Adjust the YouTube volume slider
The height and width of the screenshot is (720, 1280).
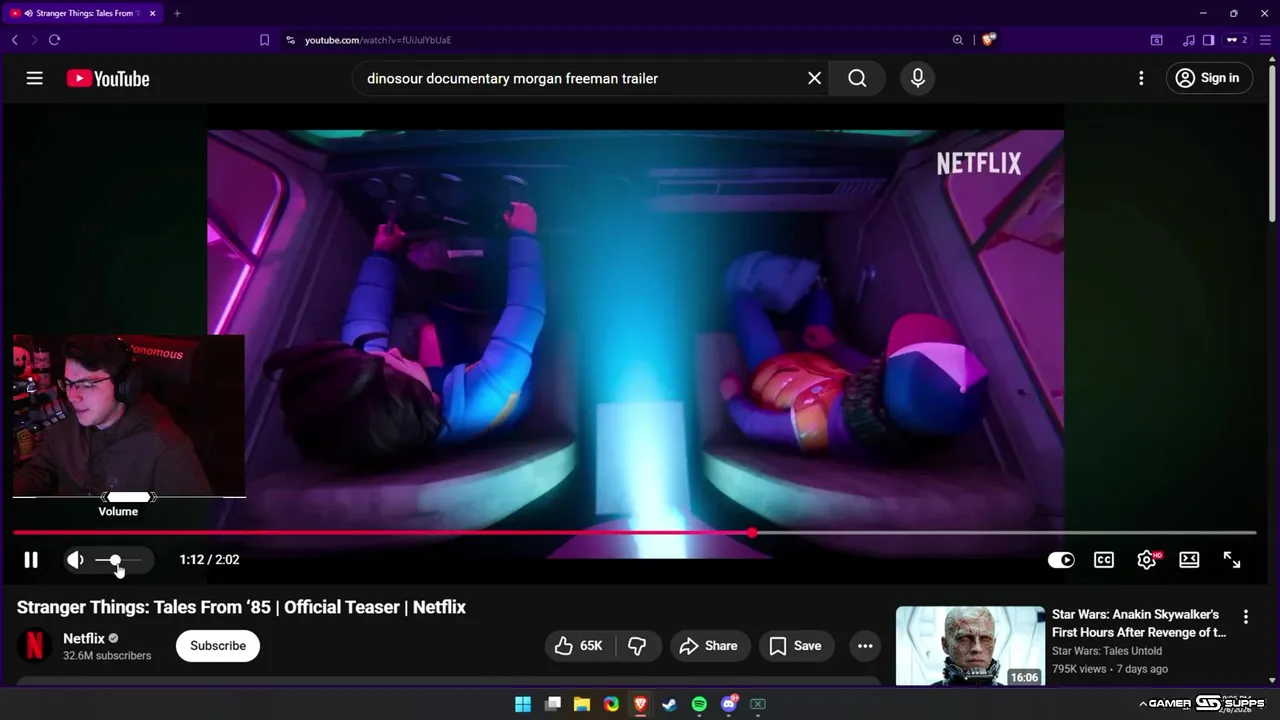[120, 560]
